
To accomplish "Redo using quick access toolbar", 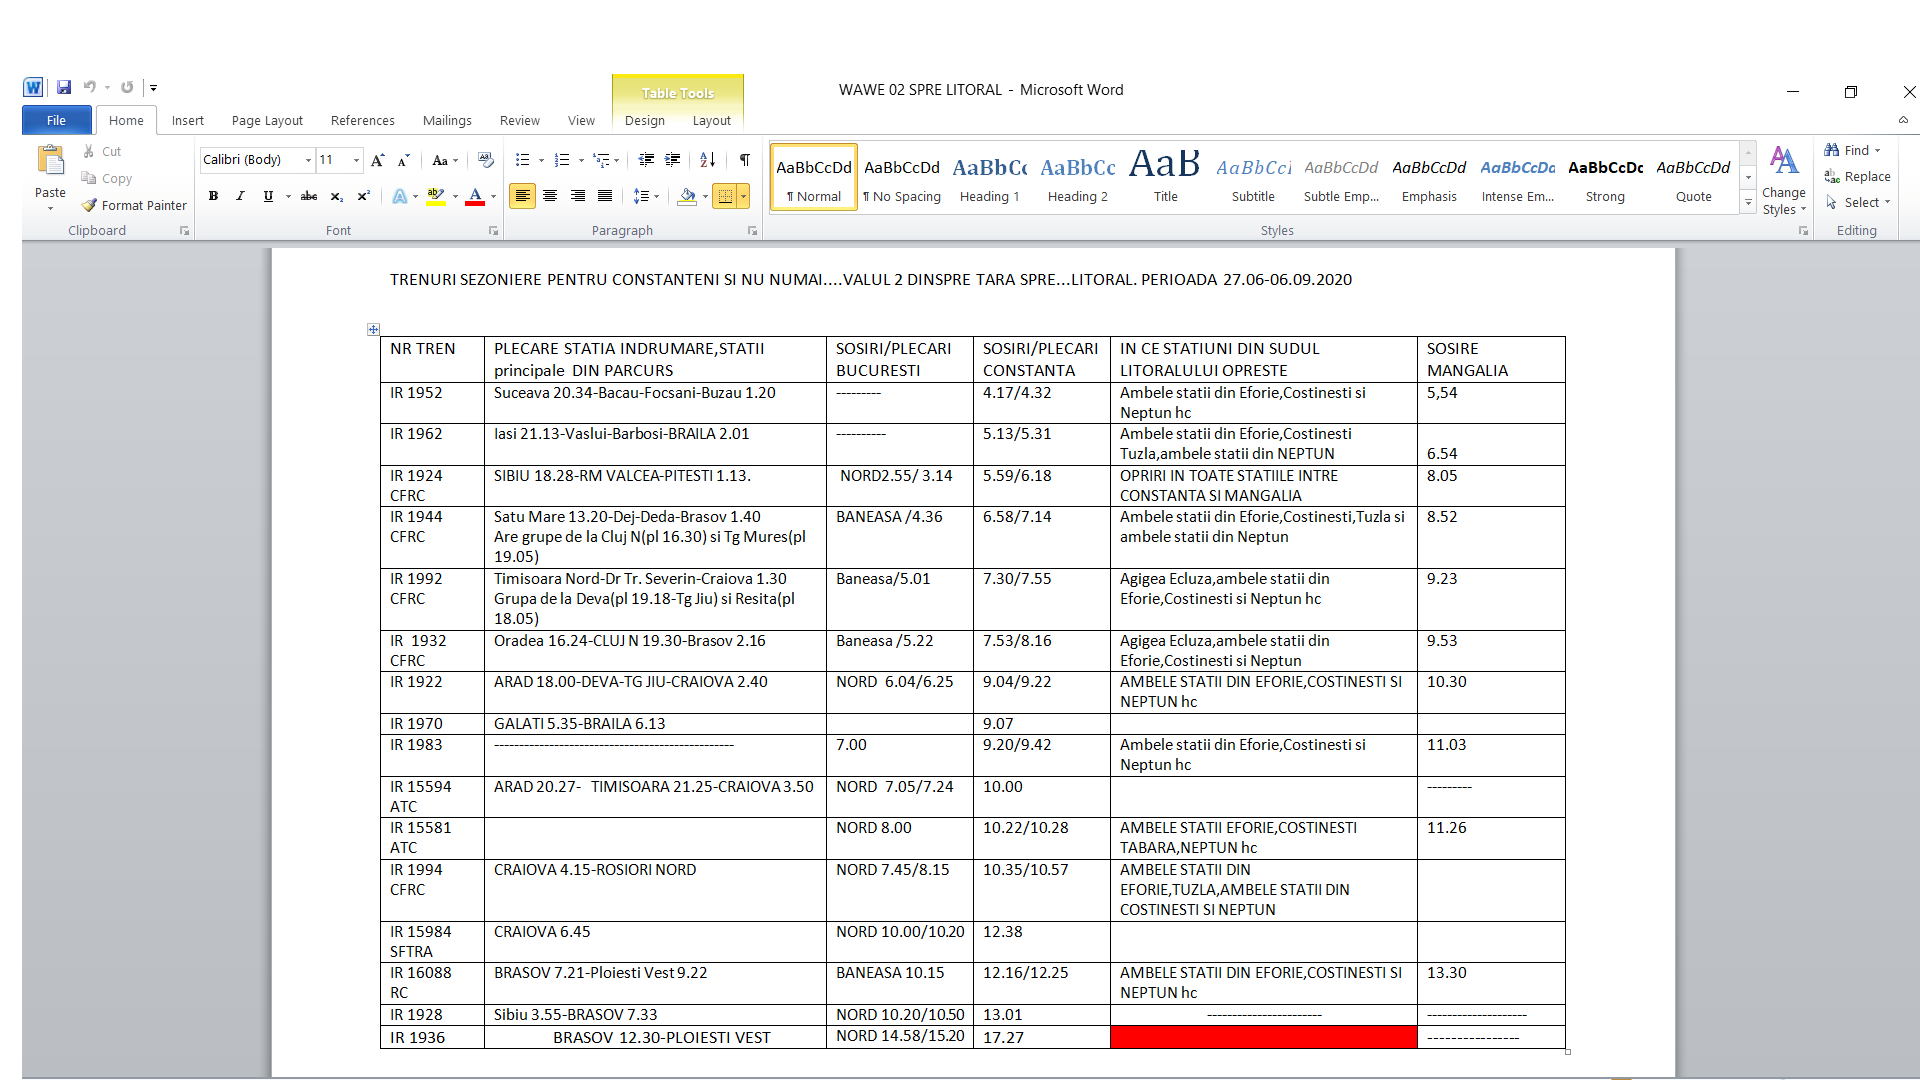I will pos(127,87).
